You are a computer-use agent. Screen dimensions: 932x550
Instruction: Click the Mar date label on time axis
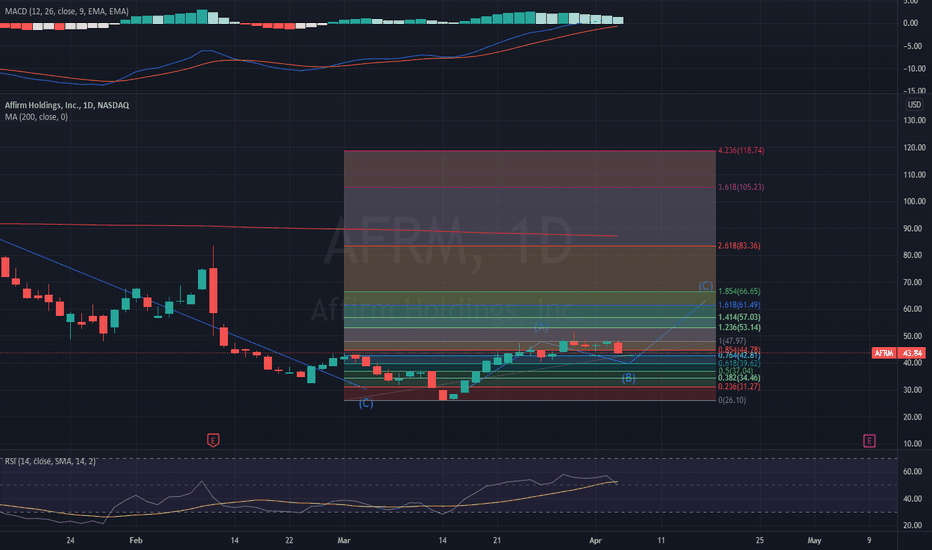coord(344,540)
